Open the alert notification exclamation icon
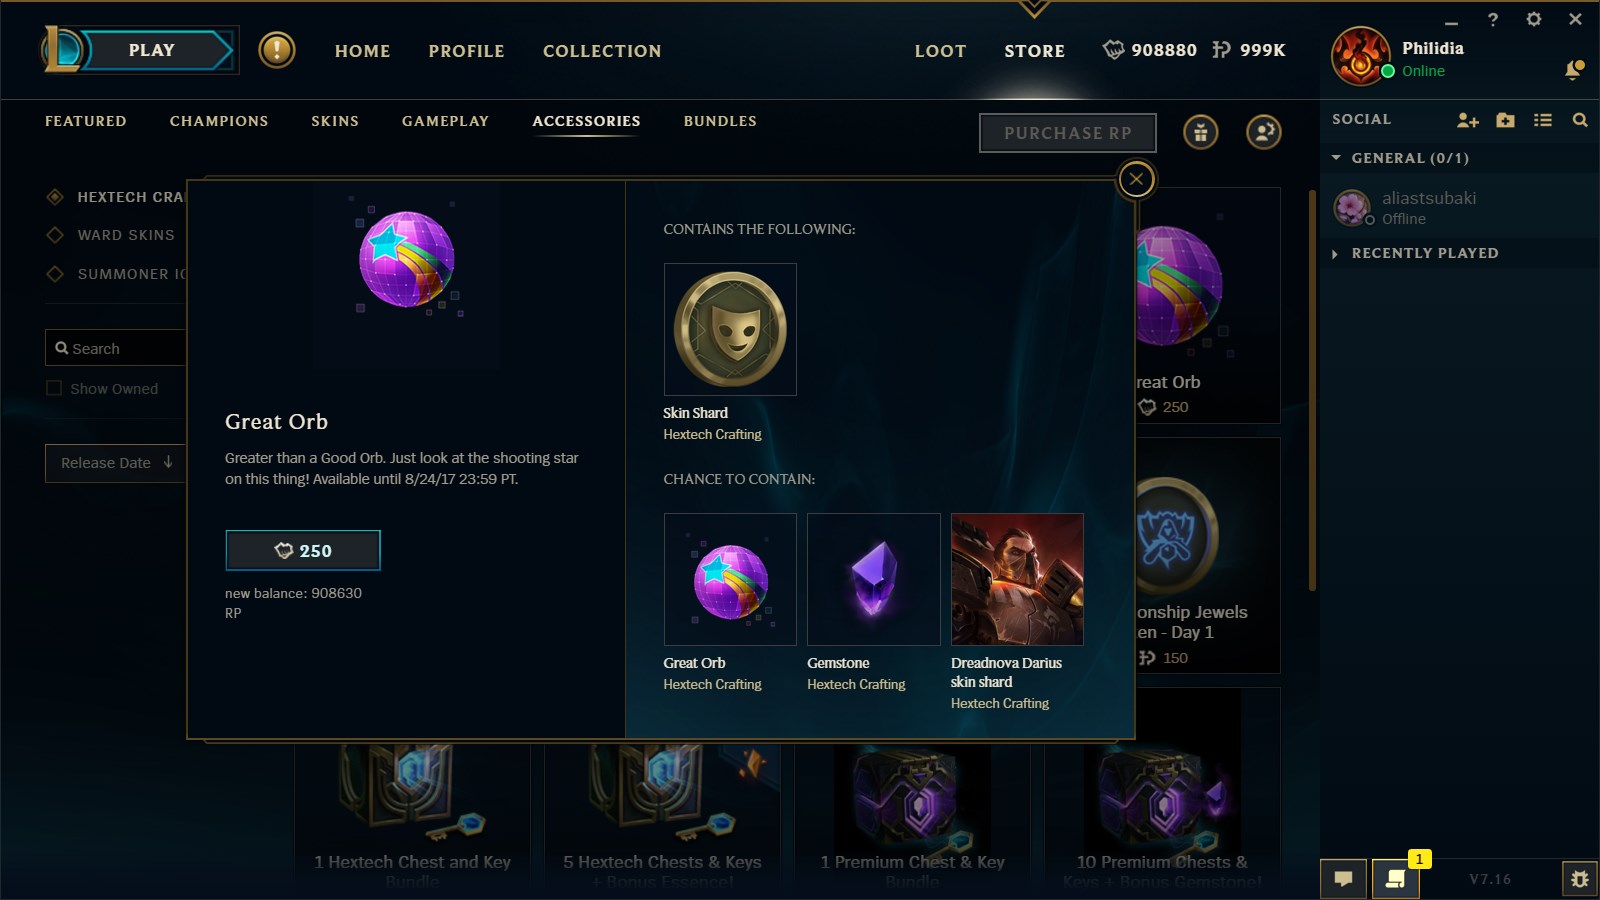1600x900 pixels. pos(277,50)
